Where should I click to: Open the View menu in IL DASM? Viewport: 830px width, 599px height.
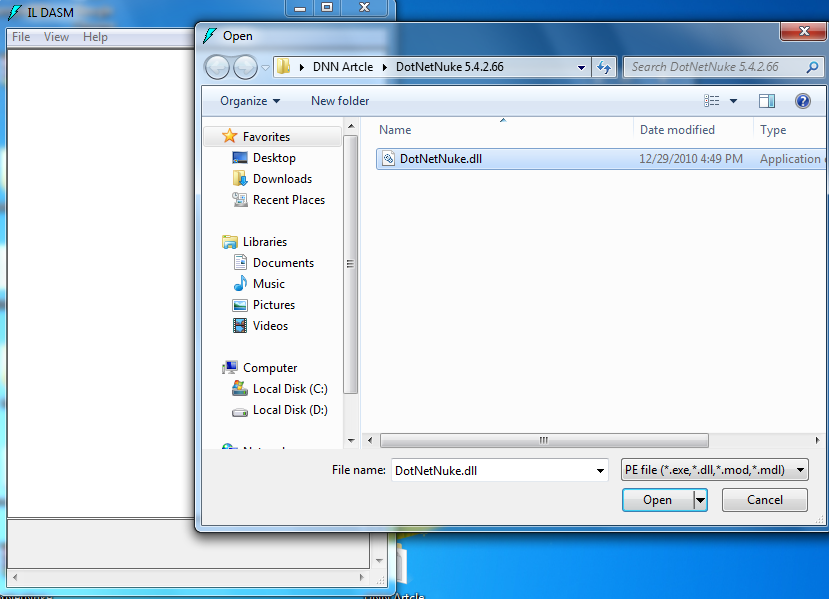56,37
